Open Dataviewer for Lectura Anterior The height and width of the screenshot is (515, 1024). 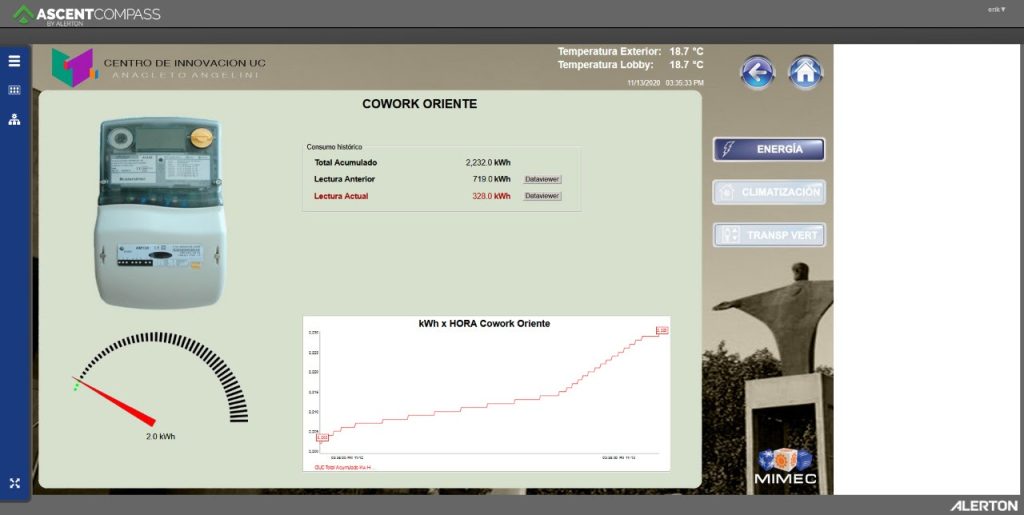[x=542, y=179]
